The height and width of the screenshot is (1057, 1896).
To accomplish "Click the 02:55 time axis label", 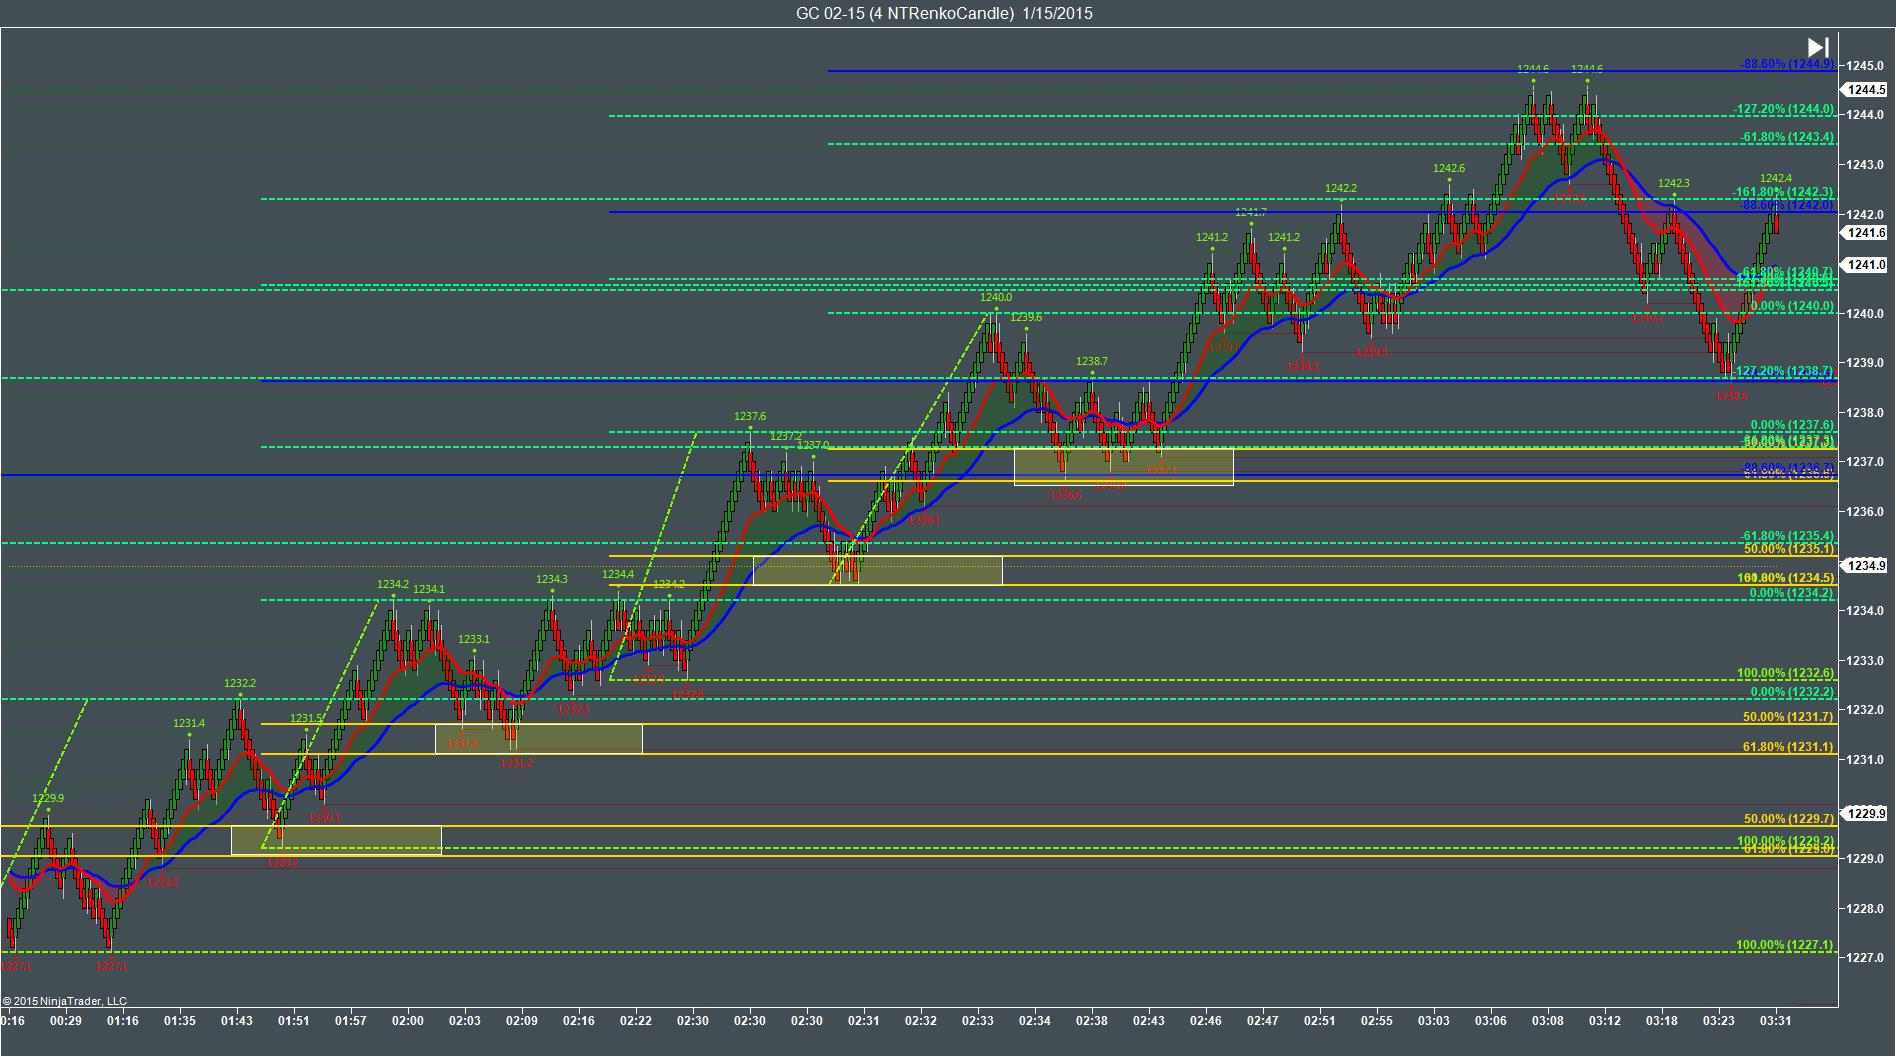I will point(1377,1021).
